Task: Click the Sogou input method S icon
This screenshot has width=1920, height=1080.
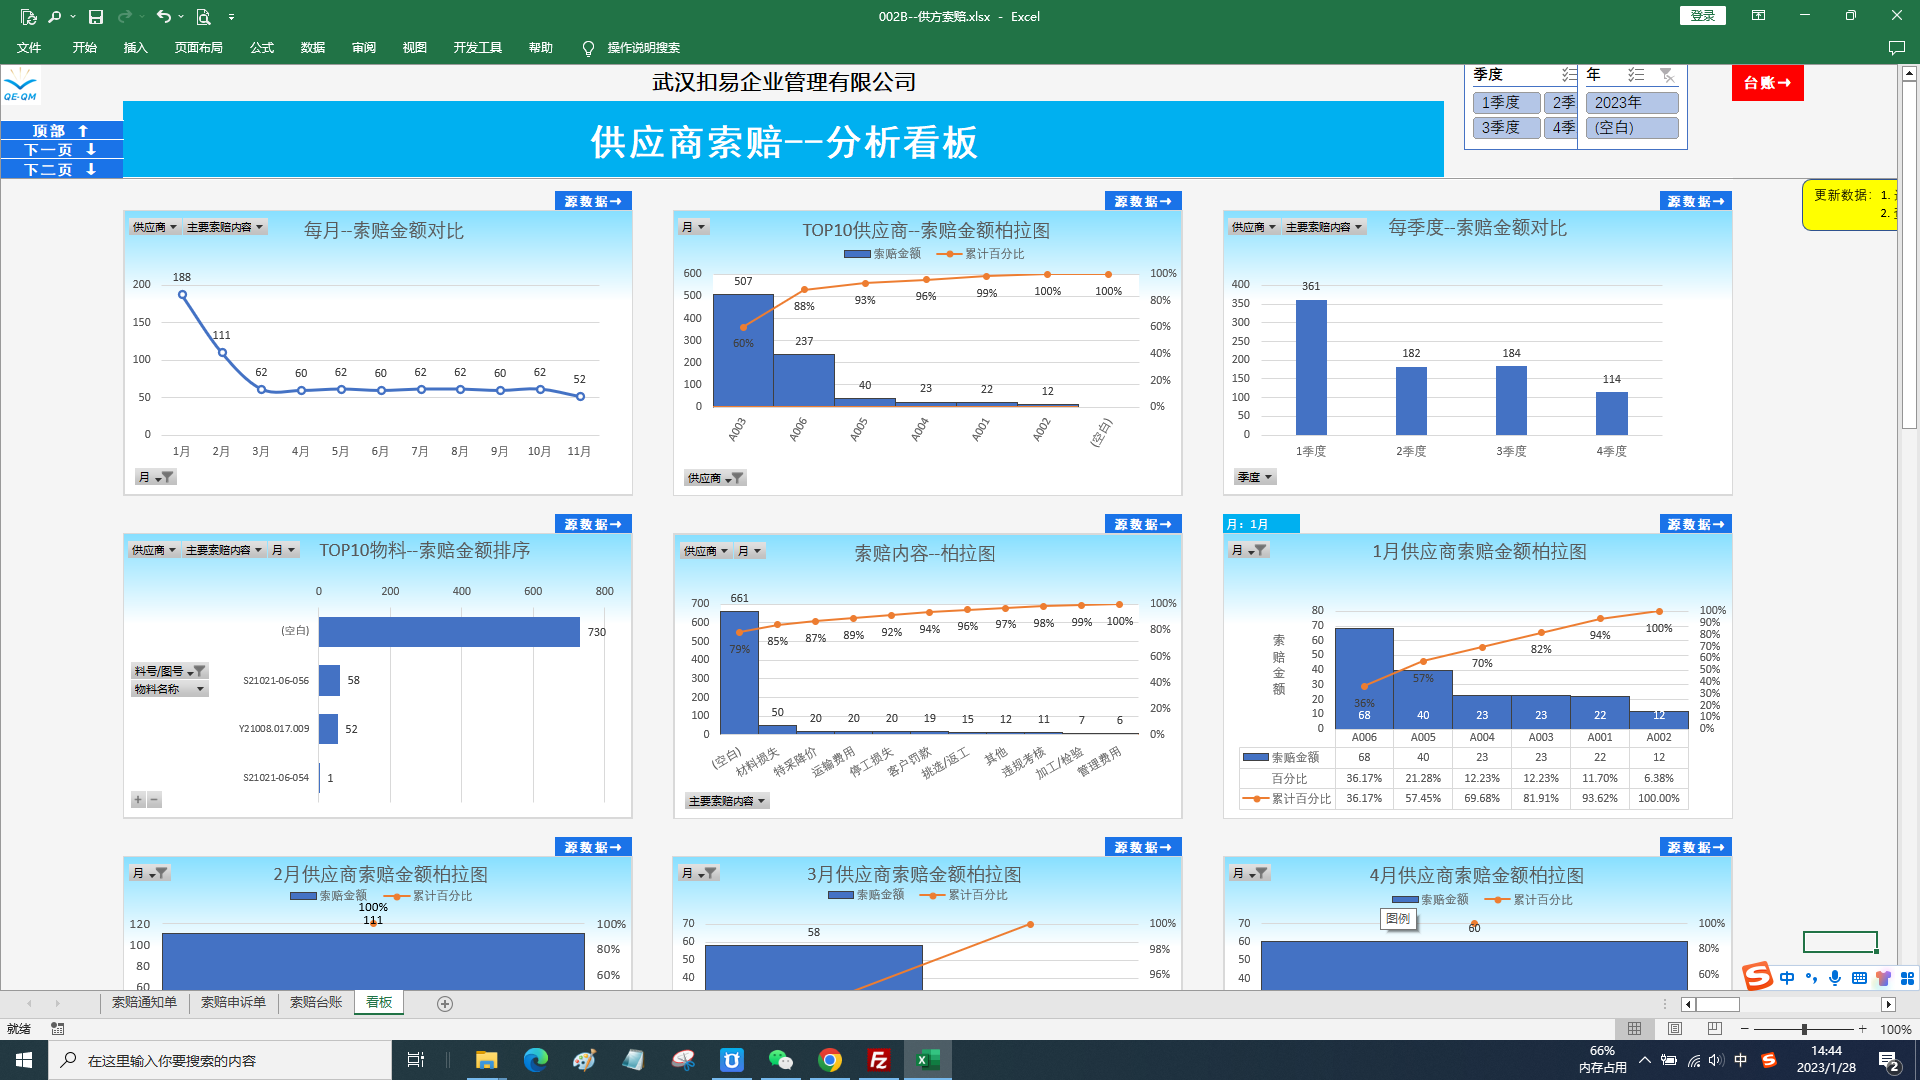Action: 1757,976
